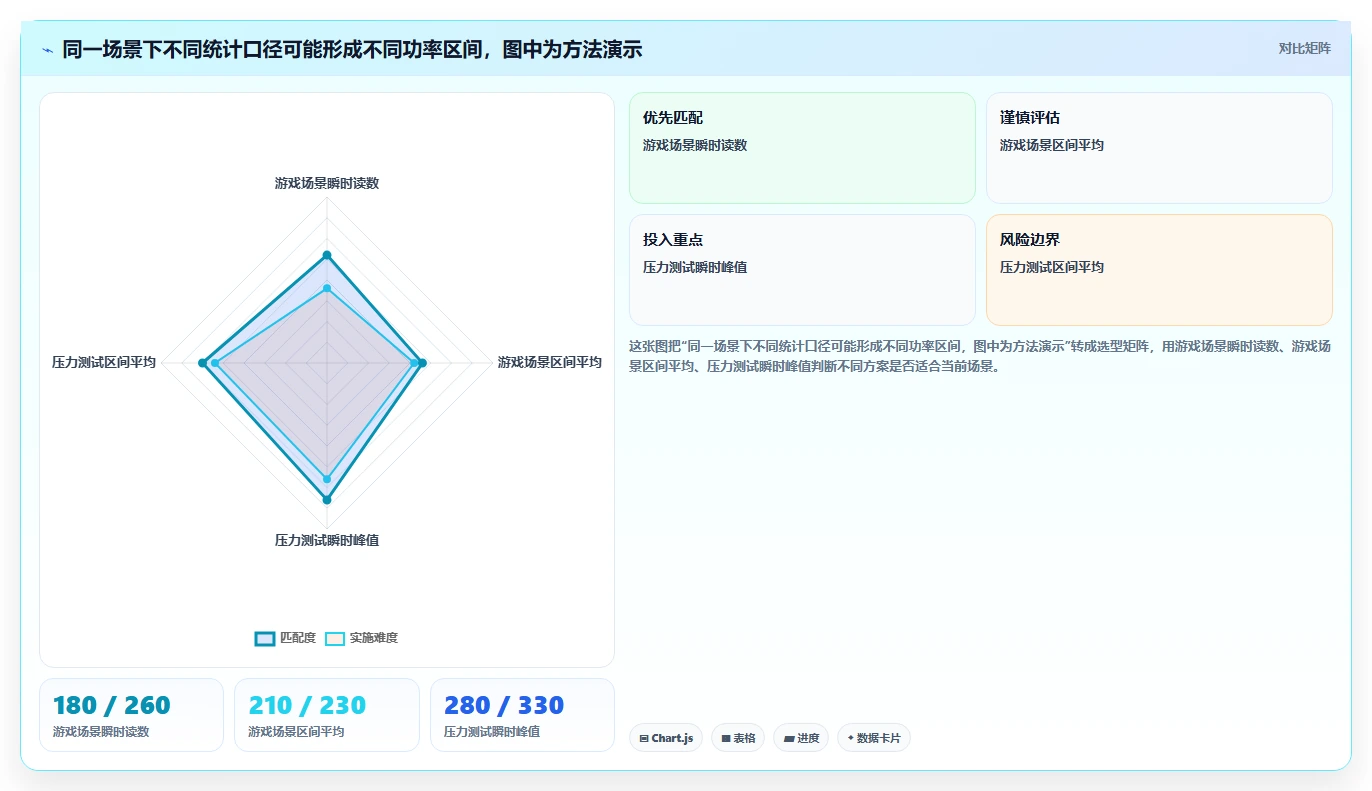Toggle the 匹配度 legend swatch
Image resolution: width=1372 pixels, height=791 pixels.
point(265,638)
